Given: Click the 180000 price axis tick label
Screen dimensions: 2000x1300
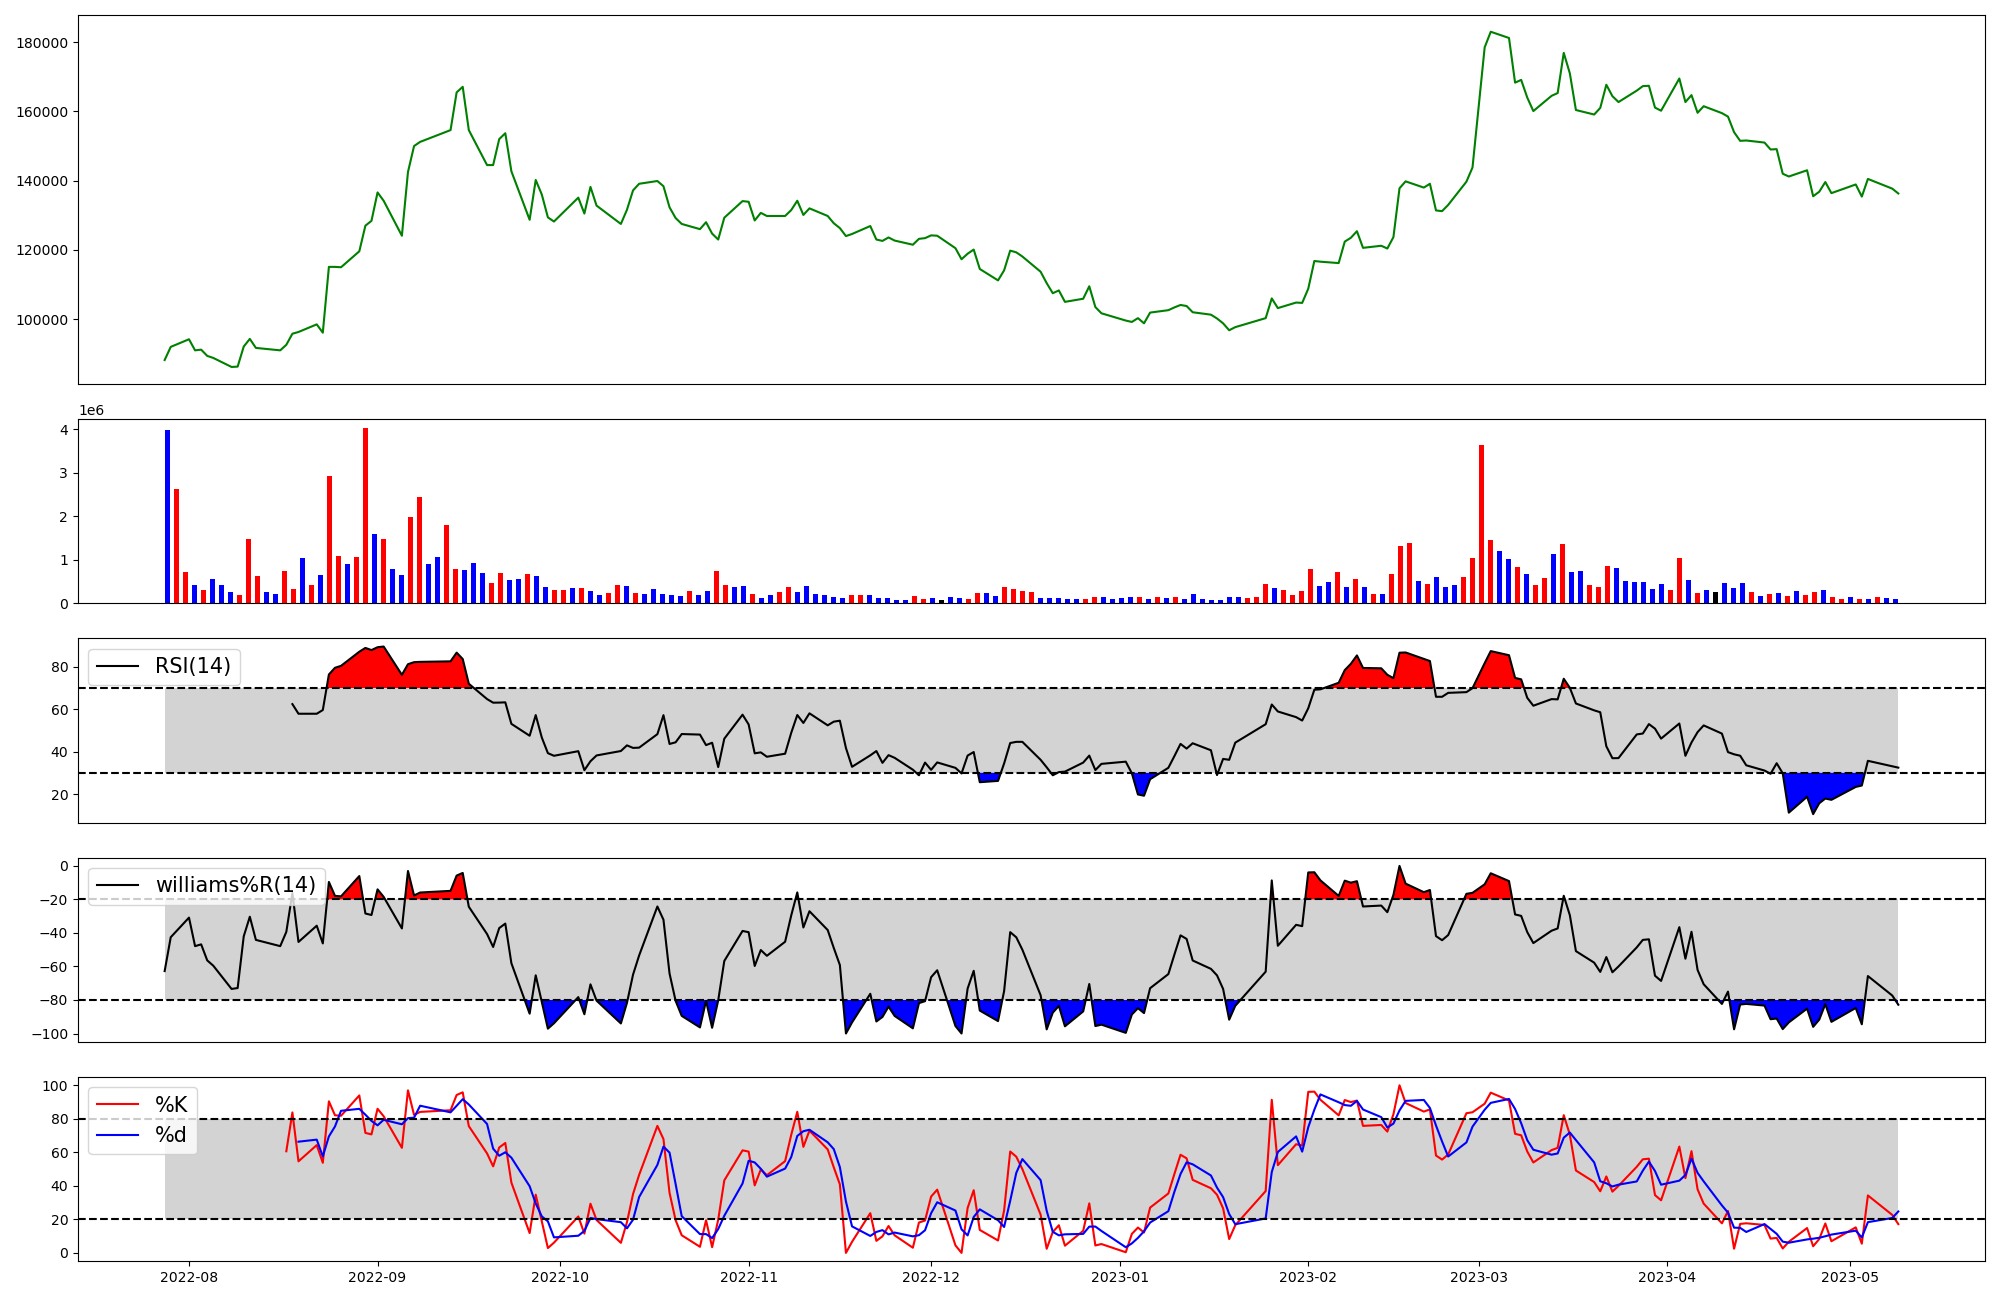Looking at the screenshot, I should coord(42,43).
